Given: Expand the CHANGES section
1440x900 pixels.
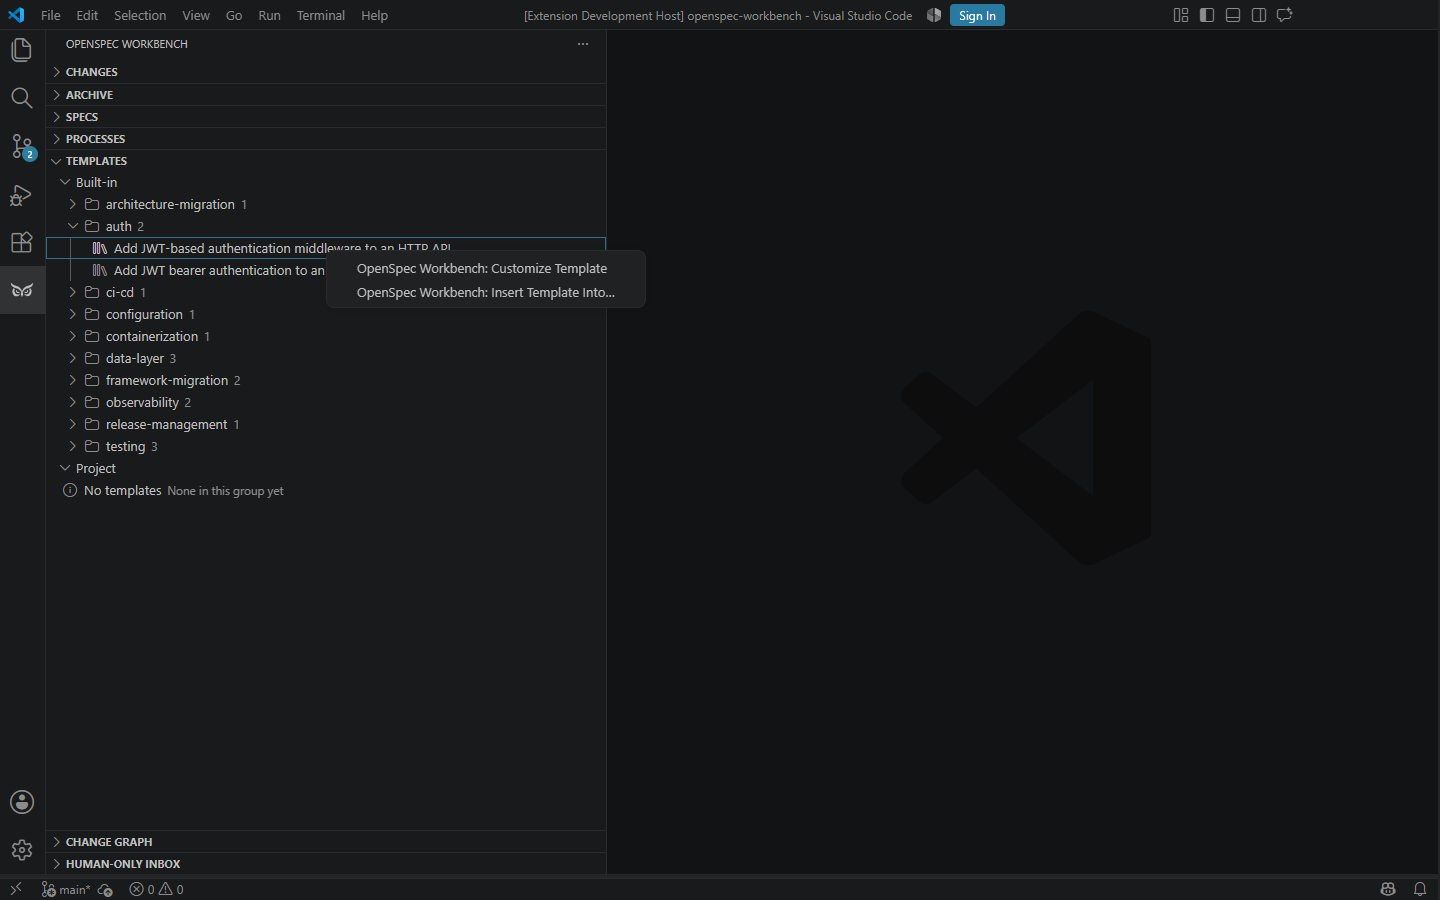Looking at the screenshot, I should click(326, 72).
